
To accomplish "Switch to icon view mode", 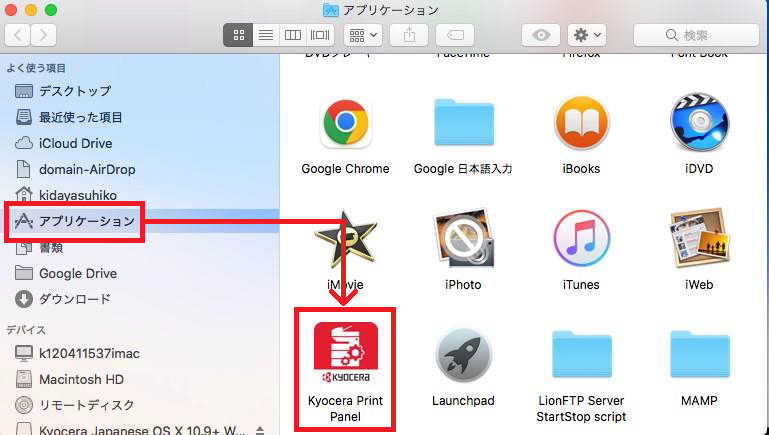I will click(239, 35).
